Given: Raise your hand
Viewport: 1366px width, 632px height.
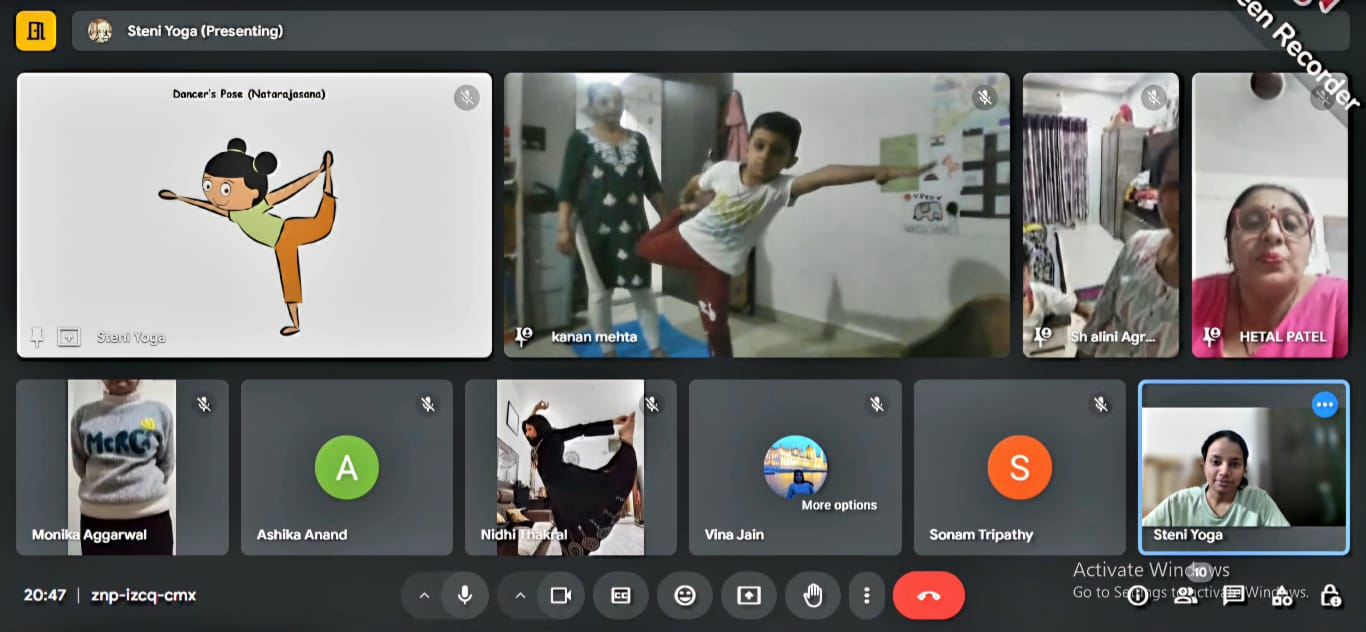Looking at the screenshot, I should point(812,595).
